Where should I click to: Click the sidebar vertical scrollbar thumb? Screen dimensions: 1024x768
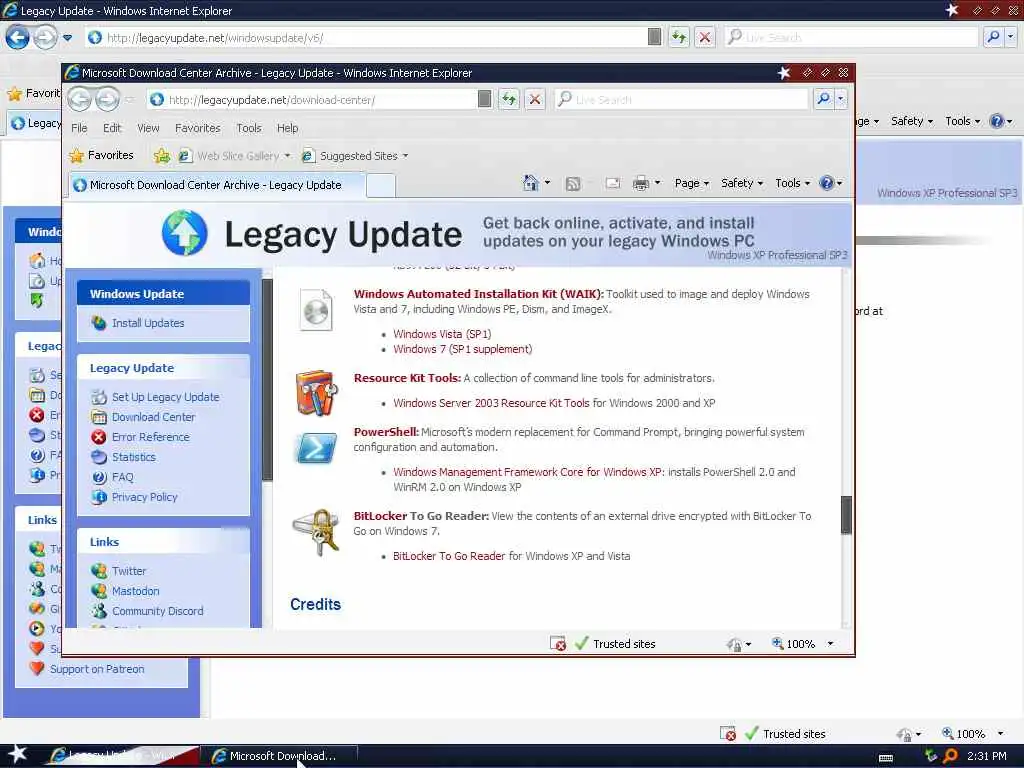coord(267,380)
